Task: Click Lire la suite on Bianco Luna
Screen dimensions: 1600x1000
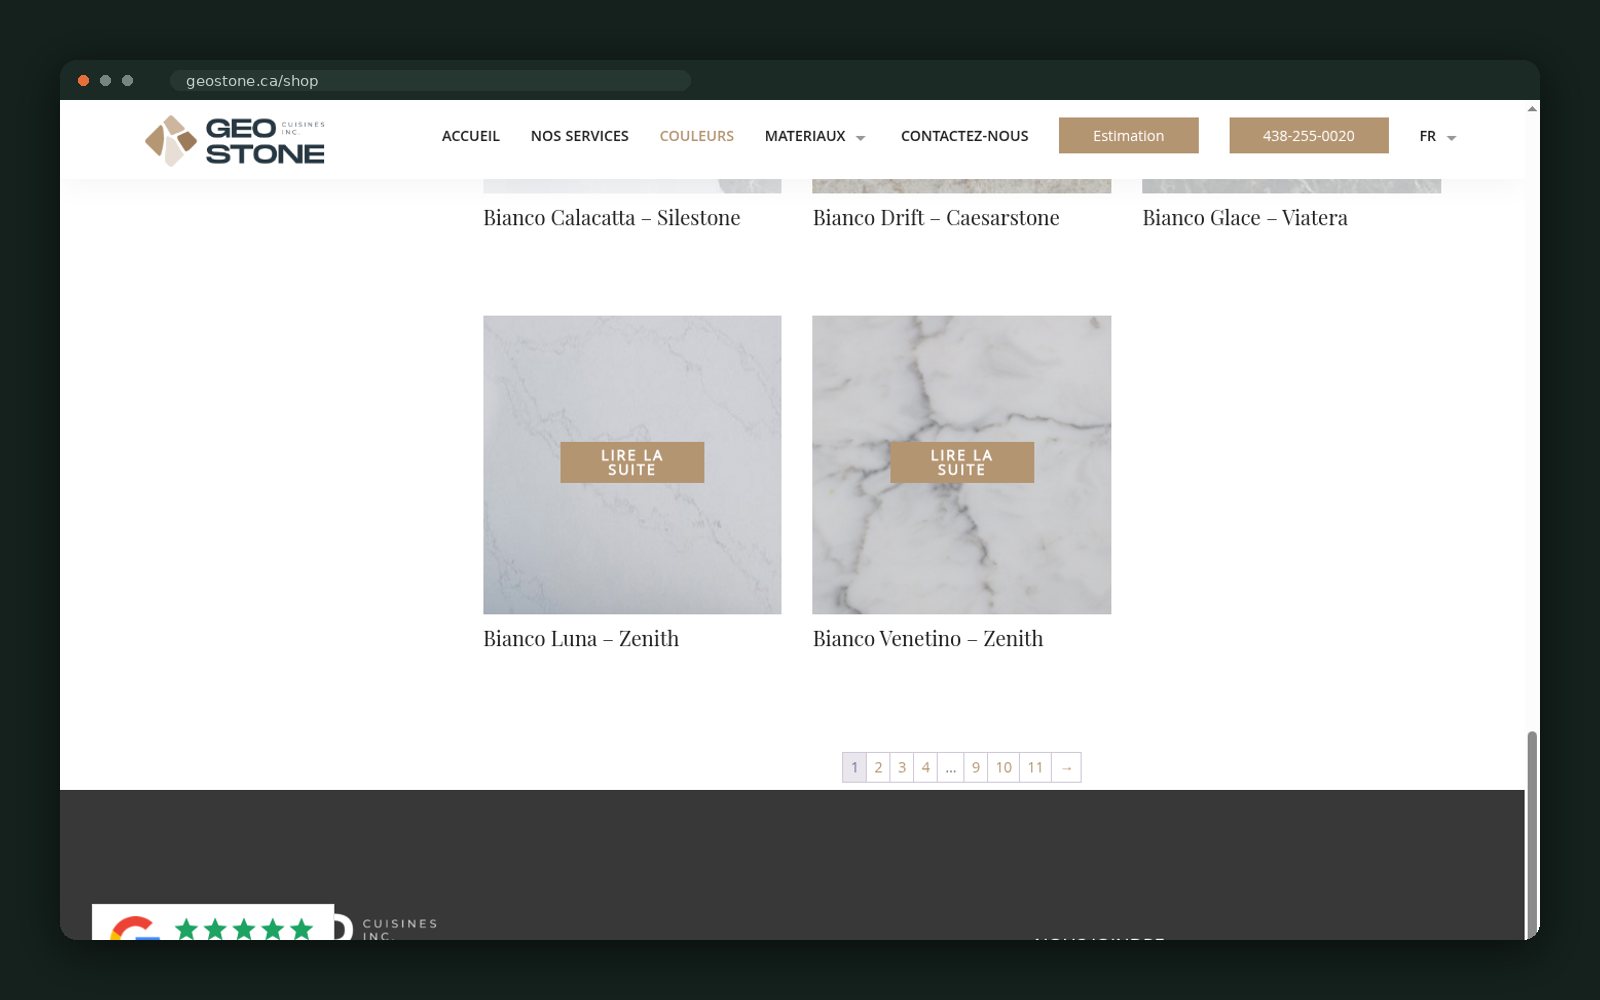Action: (632, 462)
